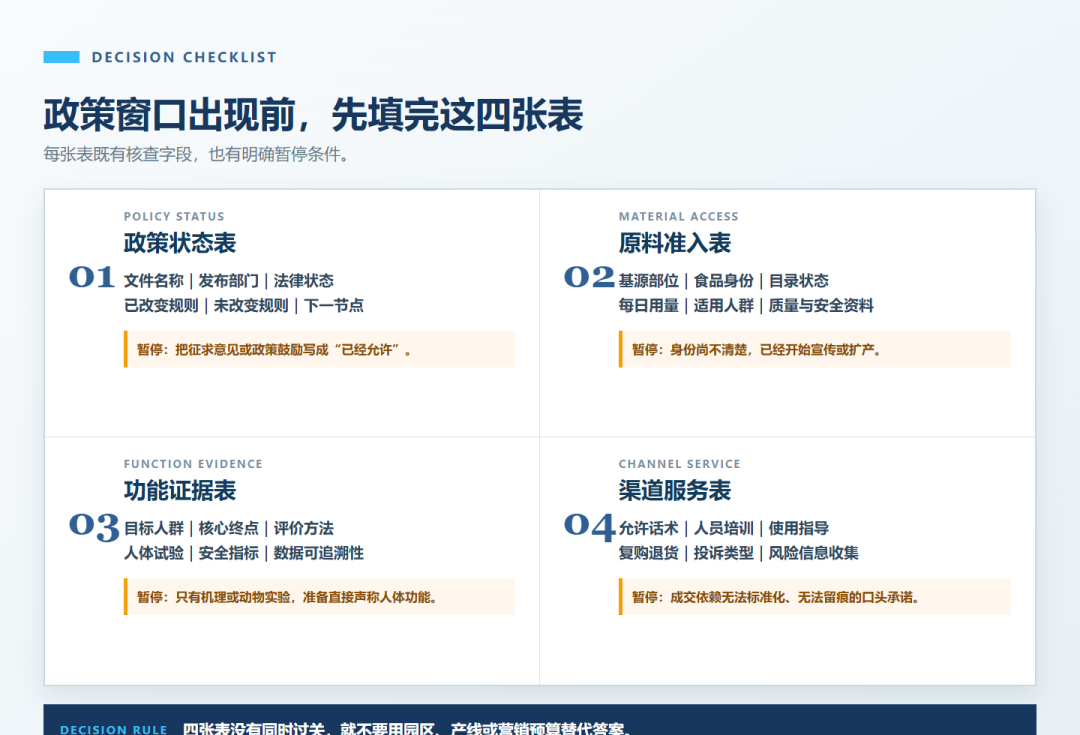1080x735 pixels.
Task: Click the MATERIAL ACCESS label
Action: 678,216
